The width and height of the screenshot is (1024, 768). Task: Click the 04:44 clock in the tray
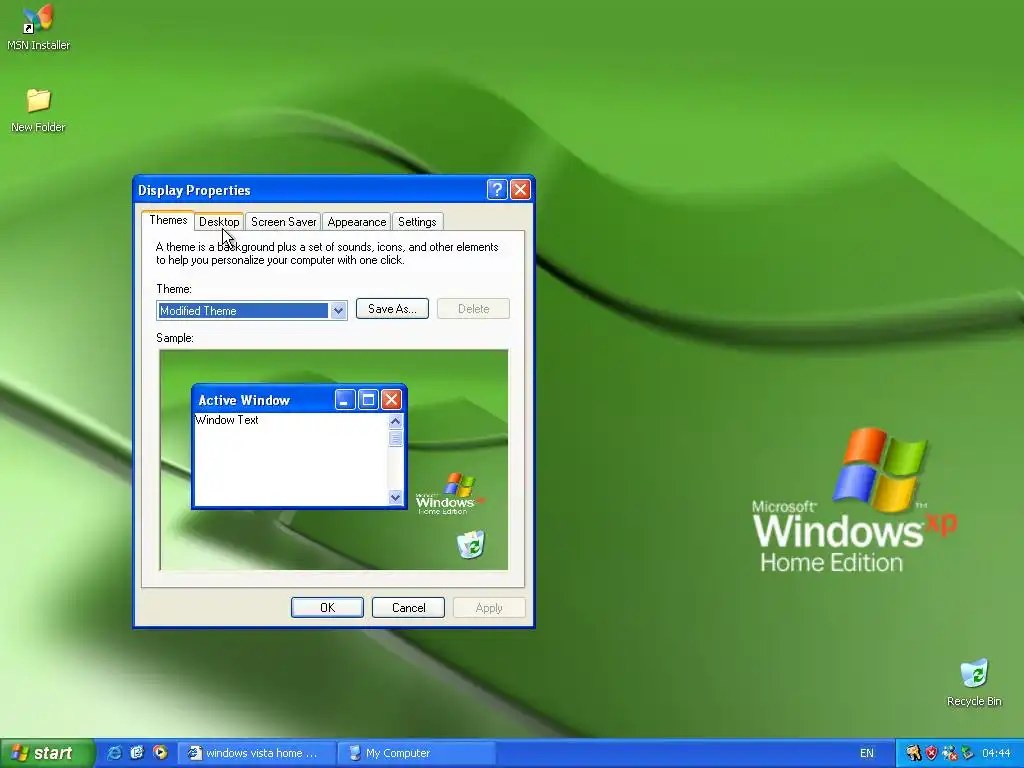pyautogui.click(x=996, y=753)
